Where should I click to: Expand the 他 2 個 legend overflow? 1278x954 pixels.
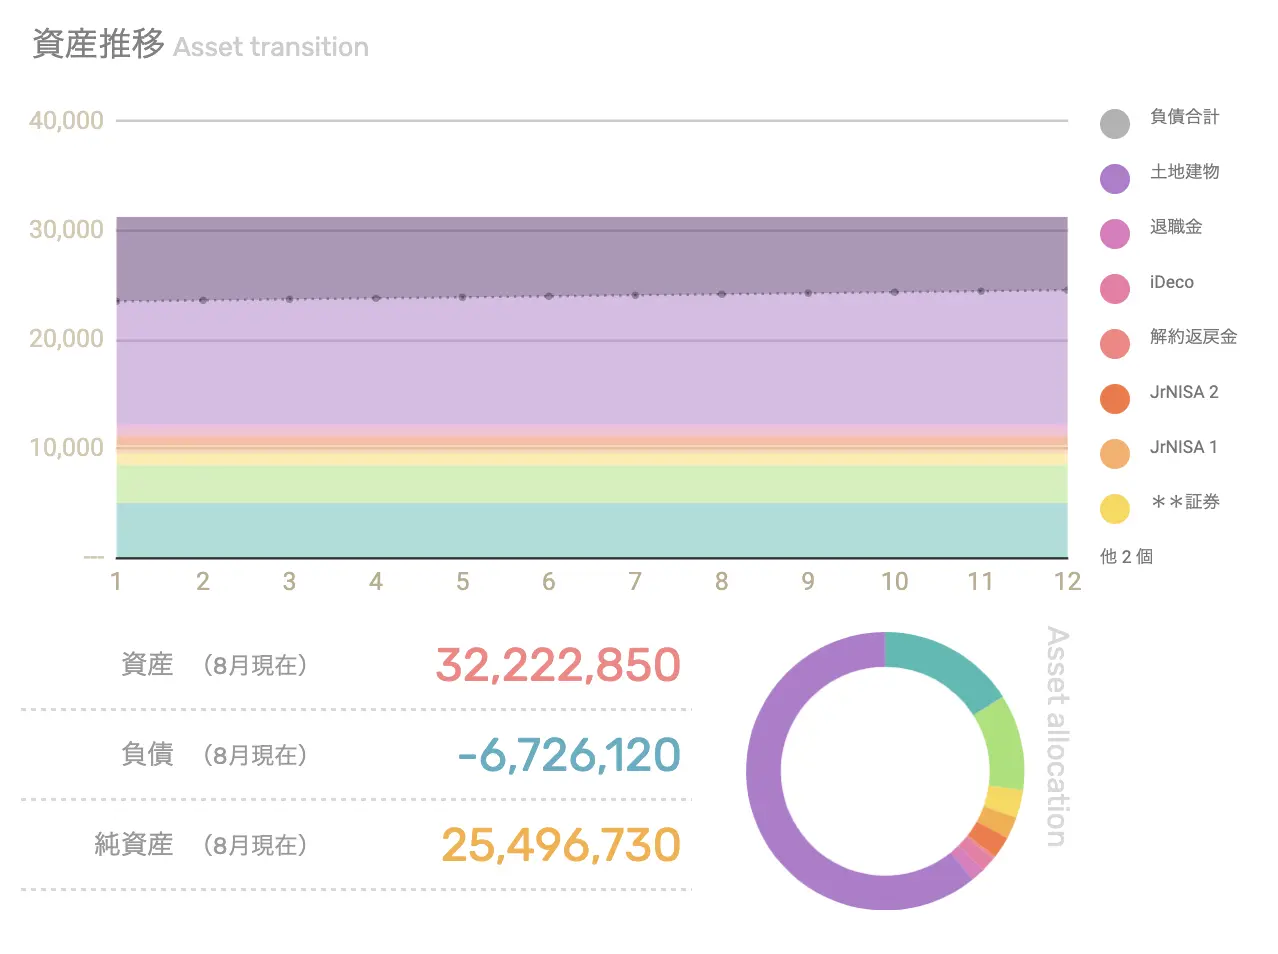(x=1126, y=557)
